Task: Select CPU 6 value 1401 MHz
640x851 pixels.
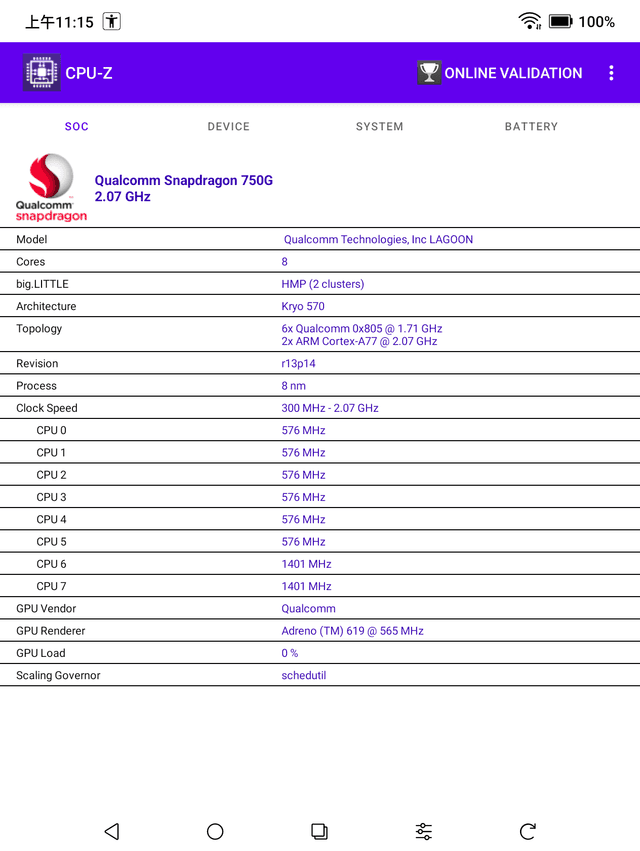Action: click(x=306, y=564)
